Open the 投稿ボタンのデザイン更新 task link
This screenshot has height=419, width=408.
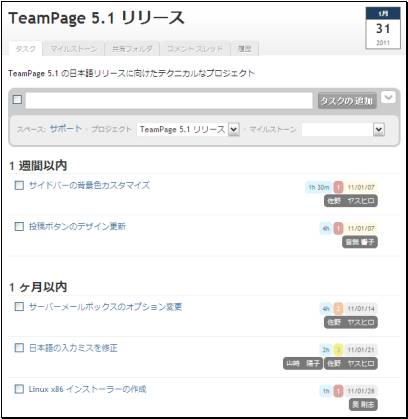(x=77, y=227)
